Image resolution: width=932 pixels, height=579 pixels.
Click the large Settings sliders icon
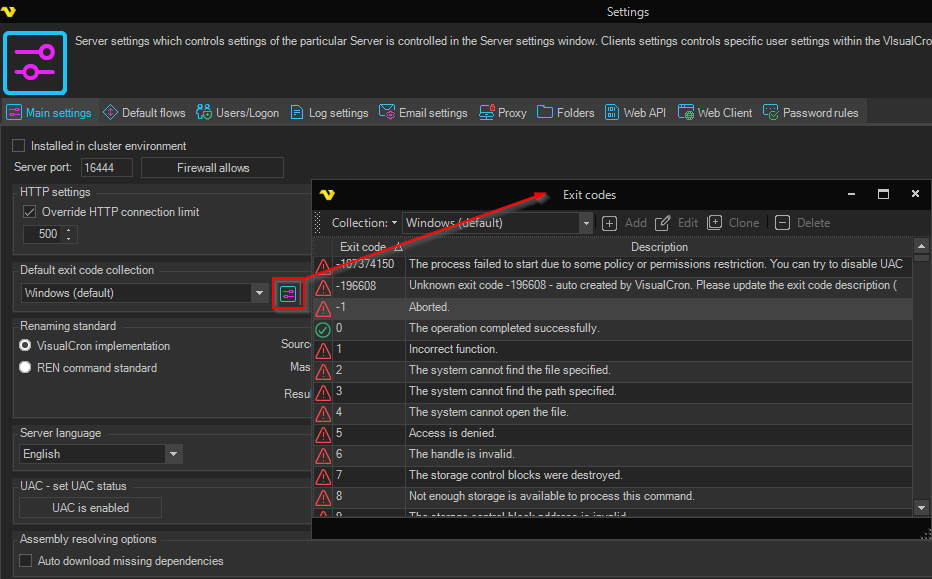35,62
